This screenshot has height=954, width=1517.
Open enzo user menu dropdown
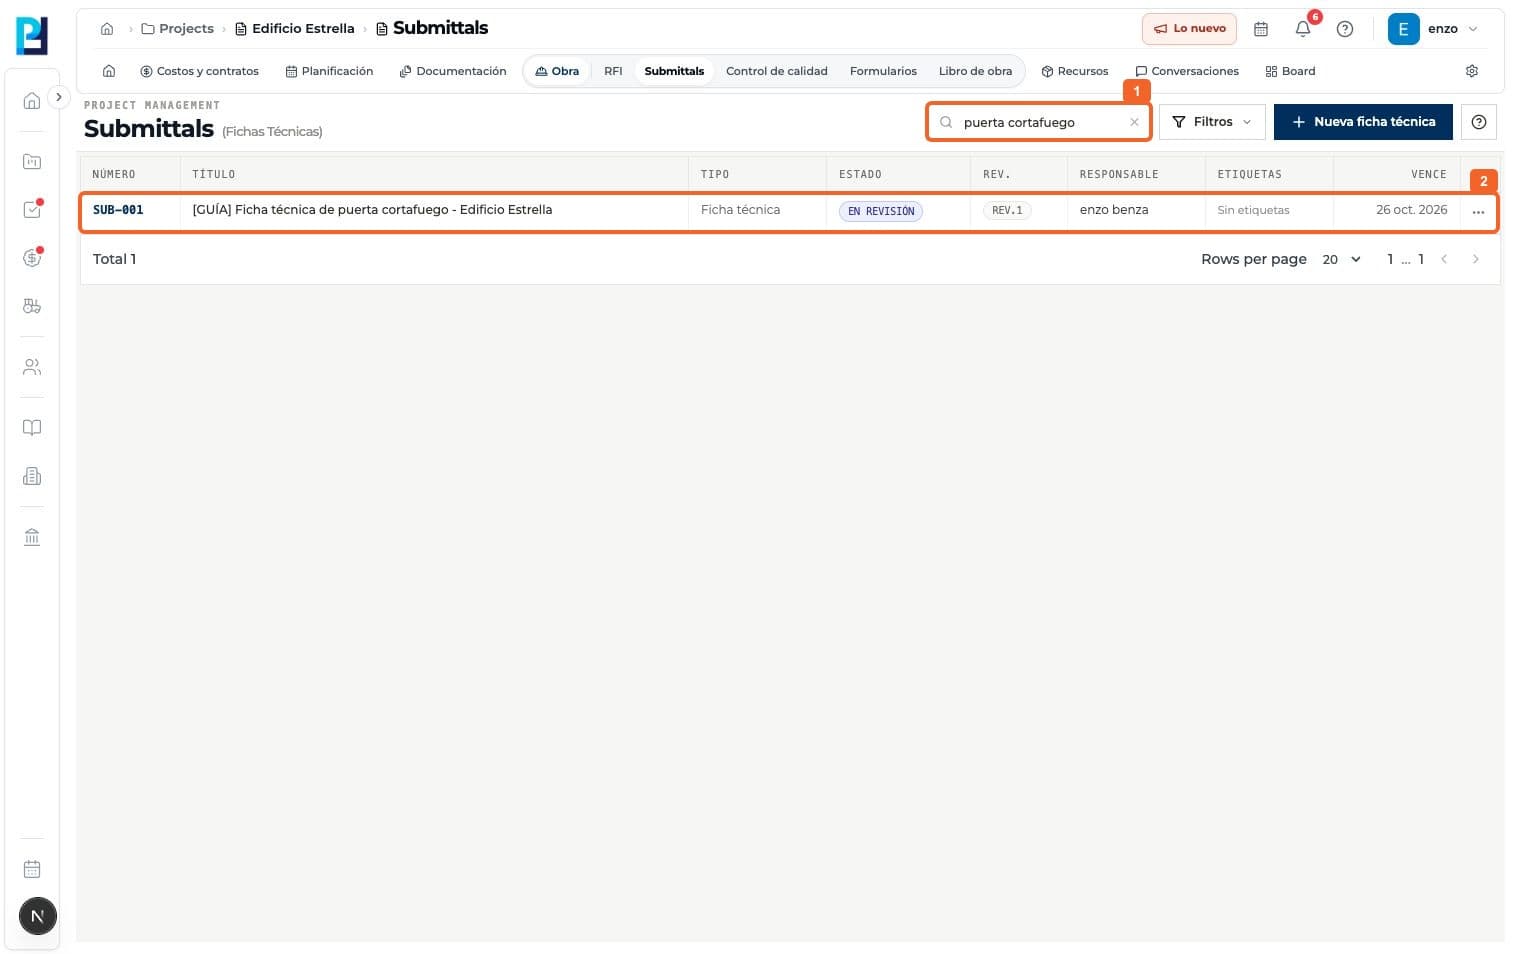point(1433,29)
